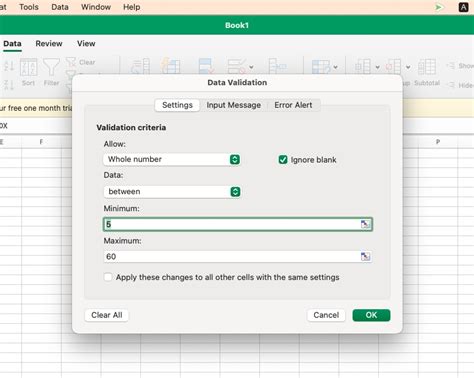
Task: Confirm with the OK button
Action: coord(371,315)
